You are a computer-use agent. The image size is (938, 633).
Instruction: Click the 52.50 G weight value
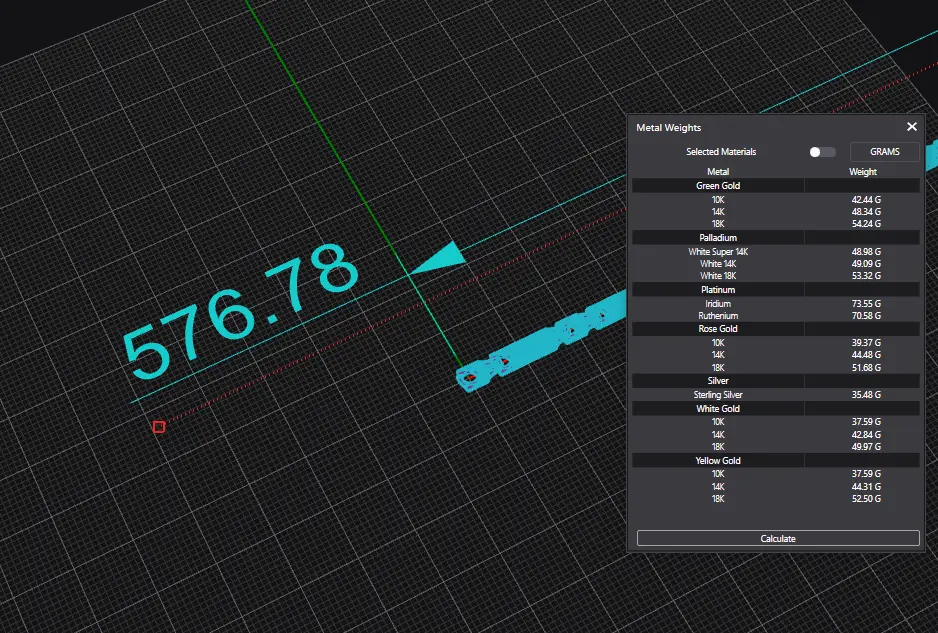(866, 499)
